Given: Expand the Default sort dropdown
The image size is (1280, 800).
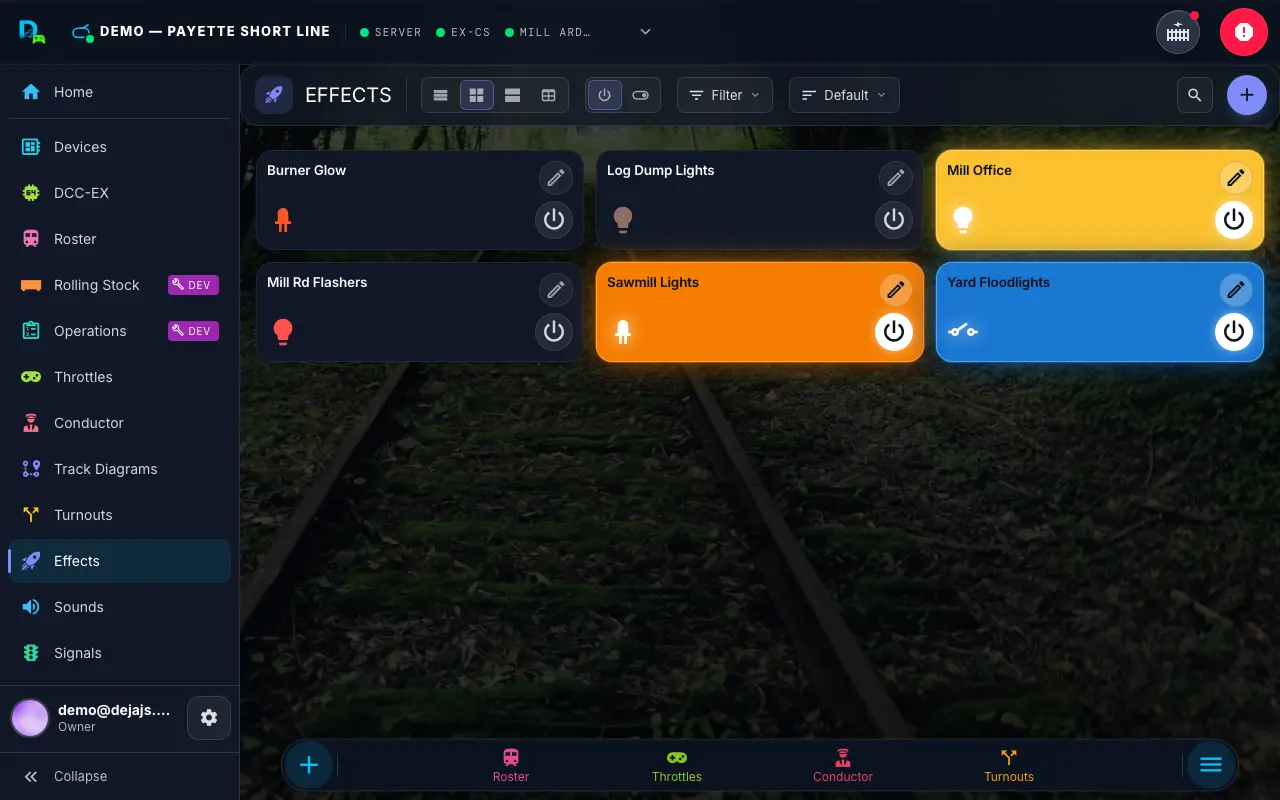Looking at the screenshot, I should coord(844,96).
